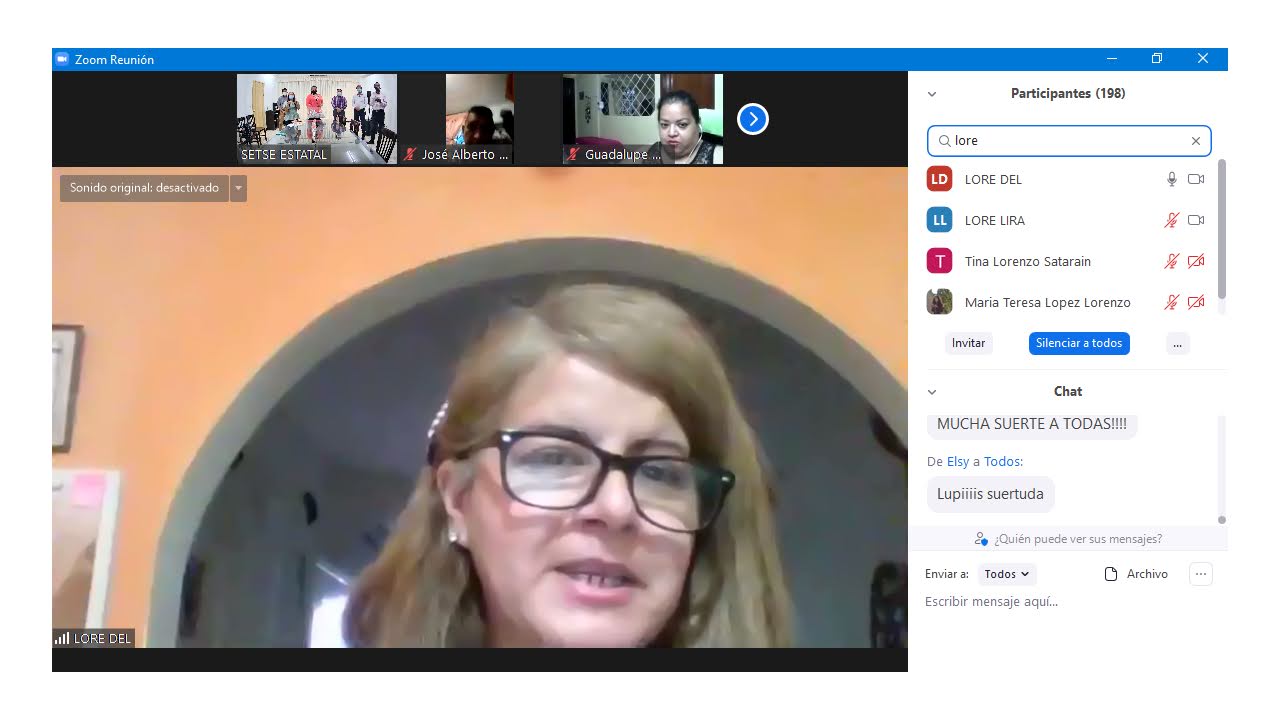The image size is (1280, 720).
Task: Click ¿Quién puede ver sus mensajes? link
Action: 1078,539
